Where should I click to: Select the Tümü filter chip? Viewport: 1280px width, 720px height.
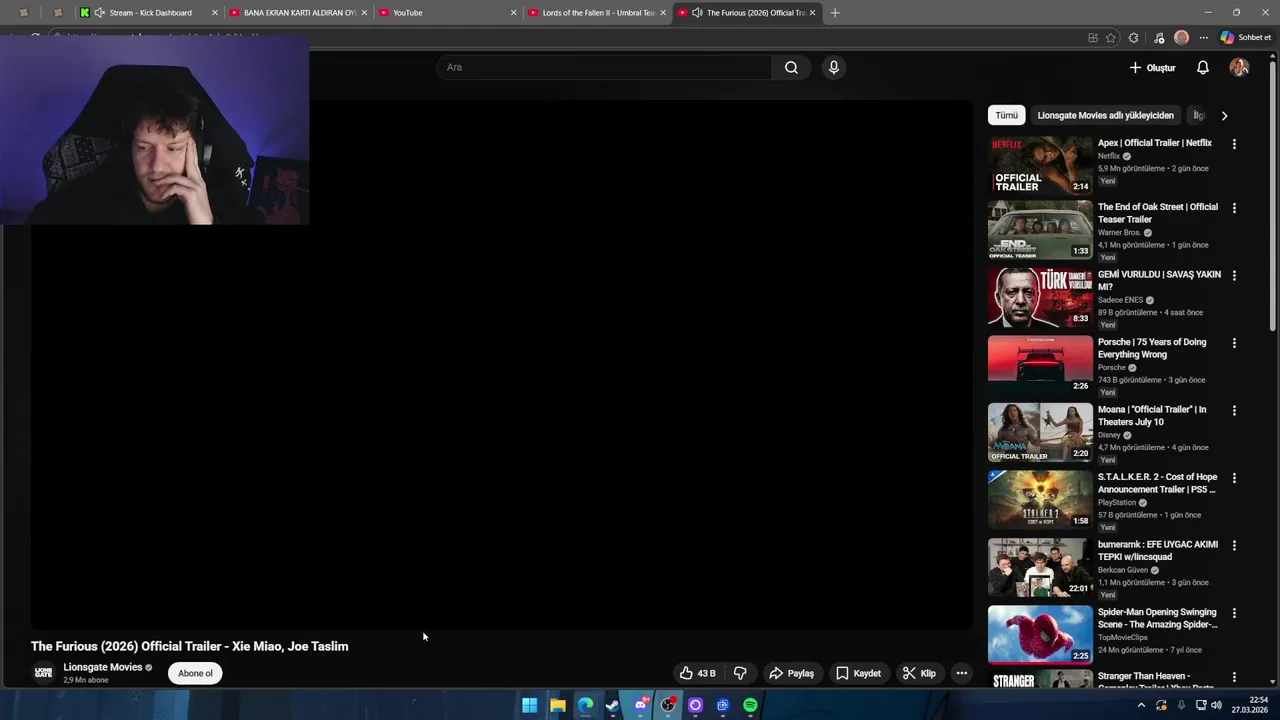(x=1006, y=115)
